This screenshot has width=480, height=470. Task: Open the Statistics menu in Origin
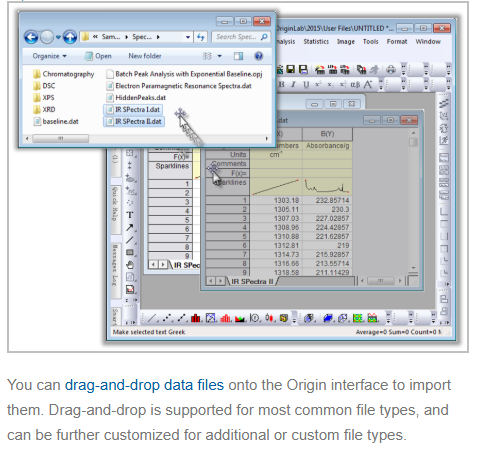(316, 42)
